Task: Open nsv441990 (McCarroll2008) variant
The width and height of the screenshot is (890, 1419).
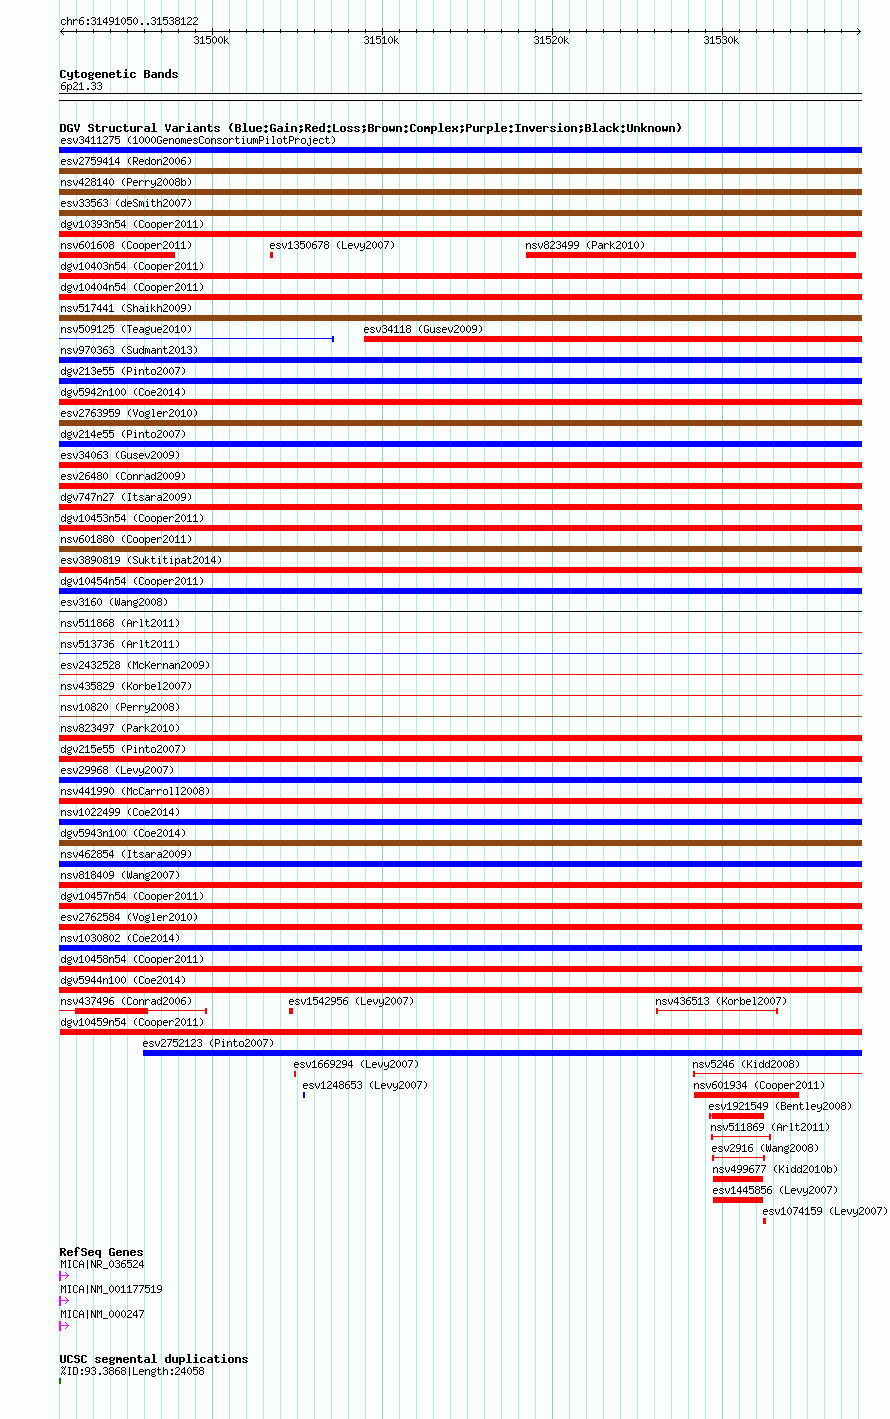Action: [x=135, y=791]
